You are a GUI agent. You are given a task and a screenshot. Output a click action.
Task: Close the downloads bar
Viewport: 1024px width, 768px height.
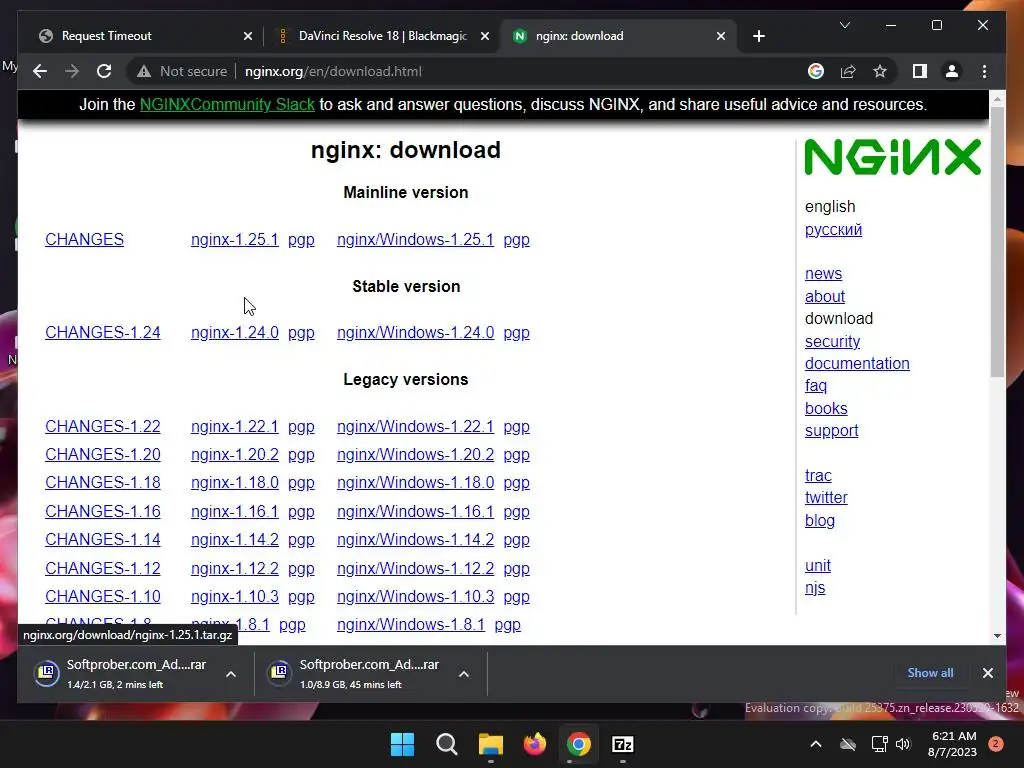(987, 673)
